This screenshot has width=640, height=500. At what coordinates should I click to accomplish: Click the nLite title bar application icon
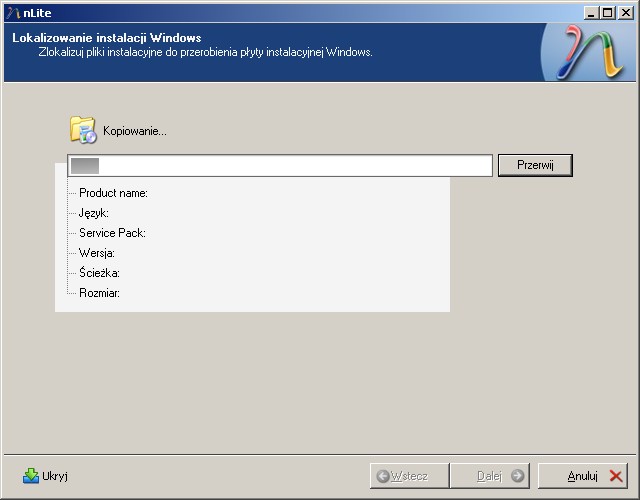13,13
